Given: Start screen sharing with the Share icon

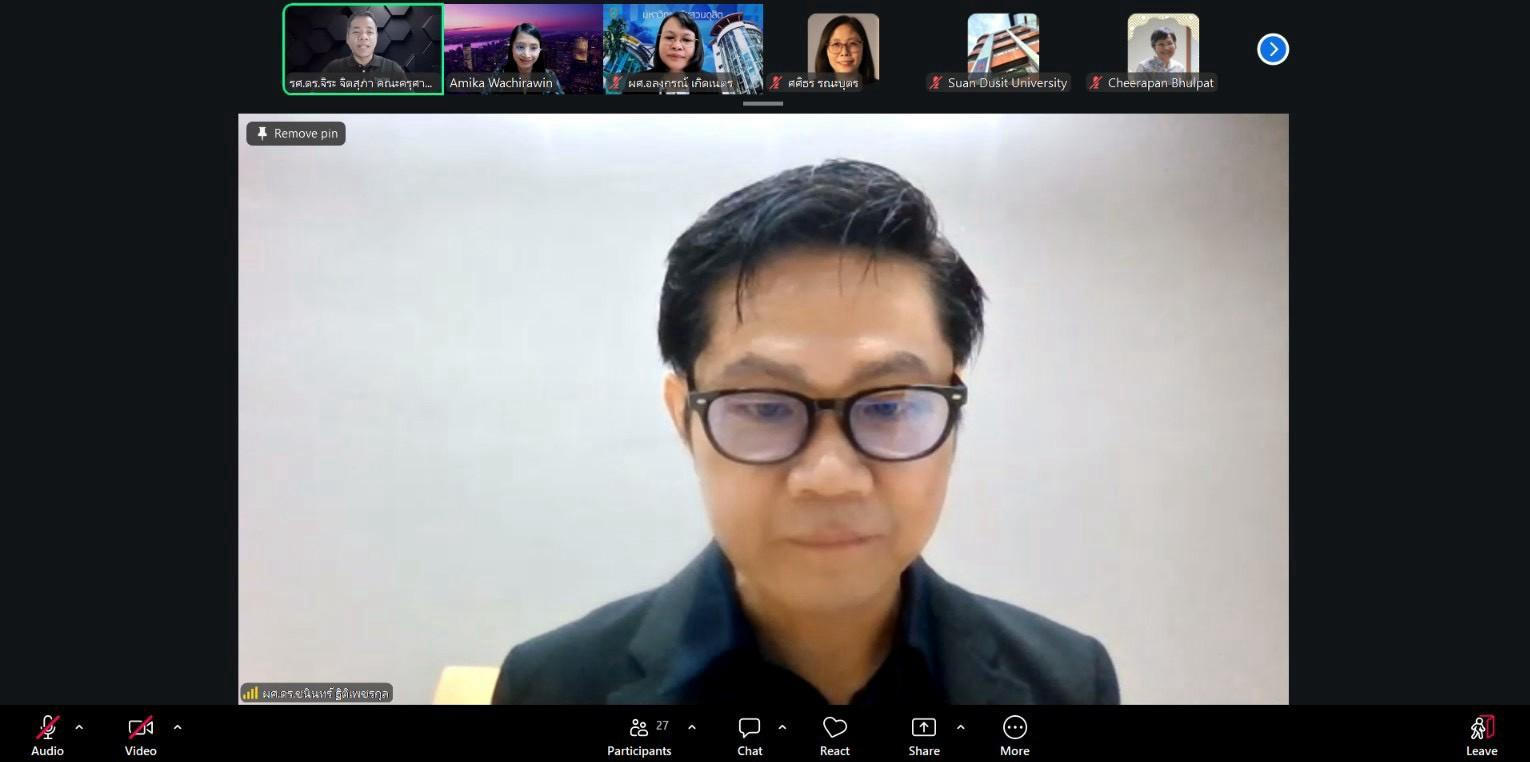Looking at the screenshot, I should tap(923, 727).
